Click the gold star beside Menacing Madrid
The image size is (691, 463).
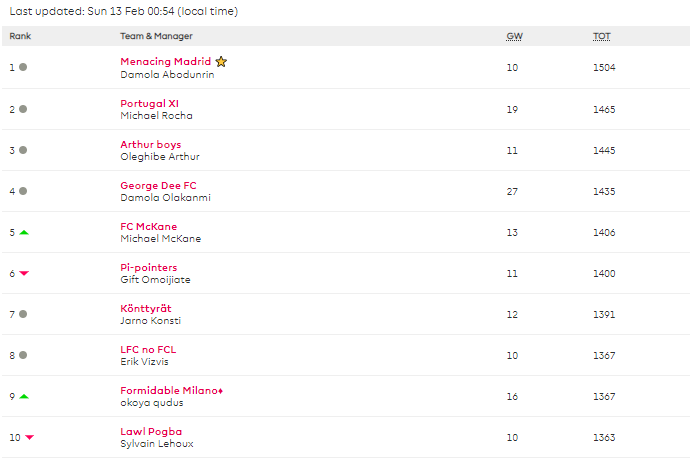(221, 62)
